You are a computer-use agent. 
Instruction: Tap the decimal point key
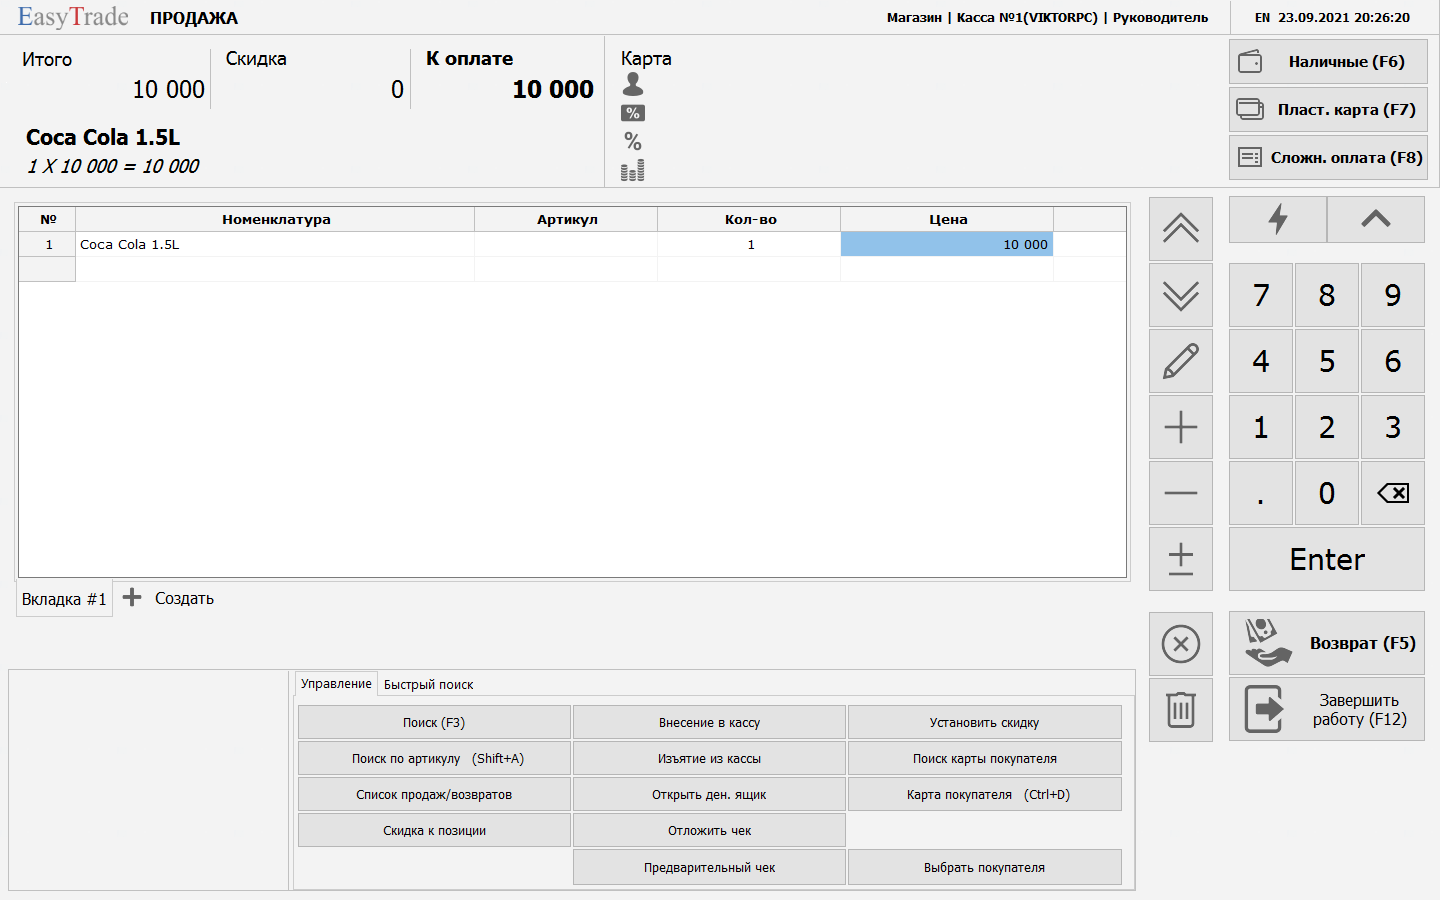pyautogui.click(x=1261, y=493)
